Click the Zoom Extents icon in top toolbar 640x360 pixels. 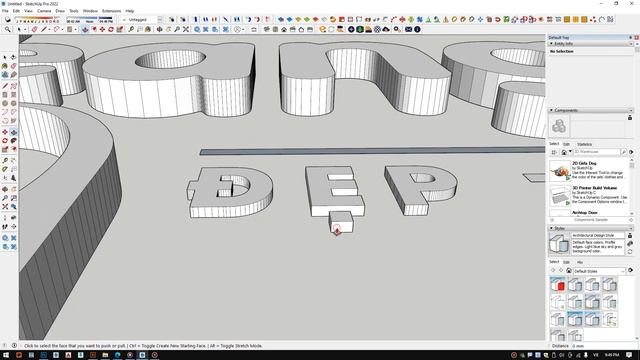pos(186,29)
